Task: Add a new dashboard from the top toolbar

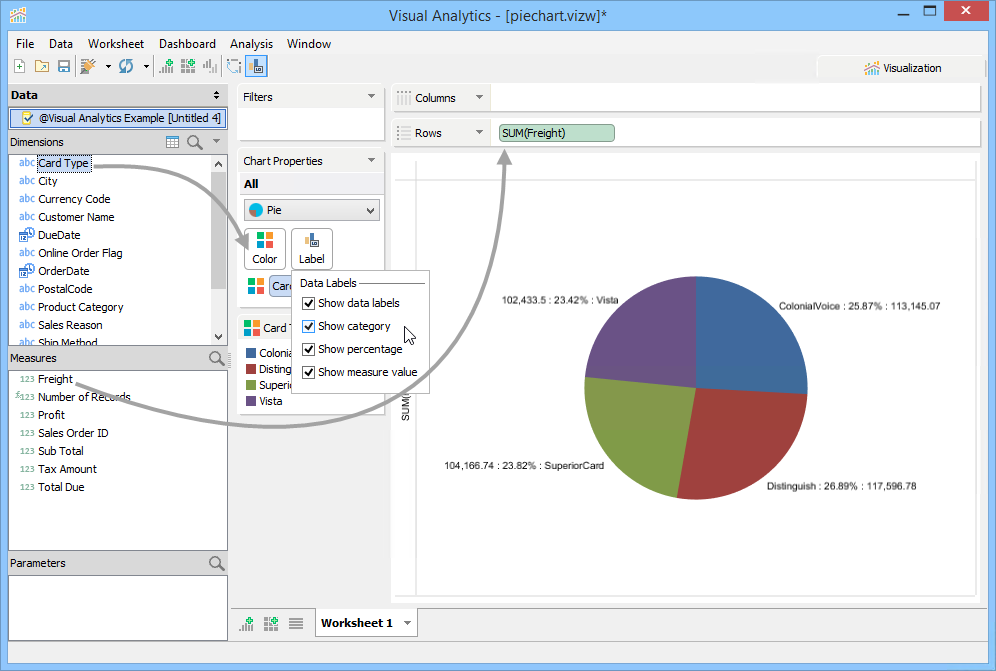Action: pos(188,66)
